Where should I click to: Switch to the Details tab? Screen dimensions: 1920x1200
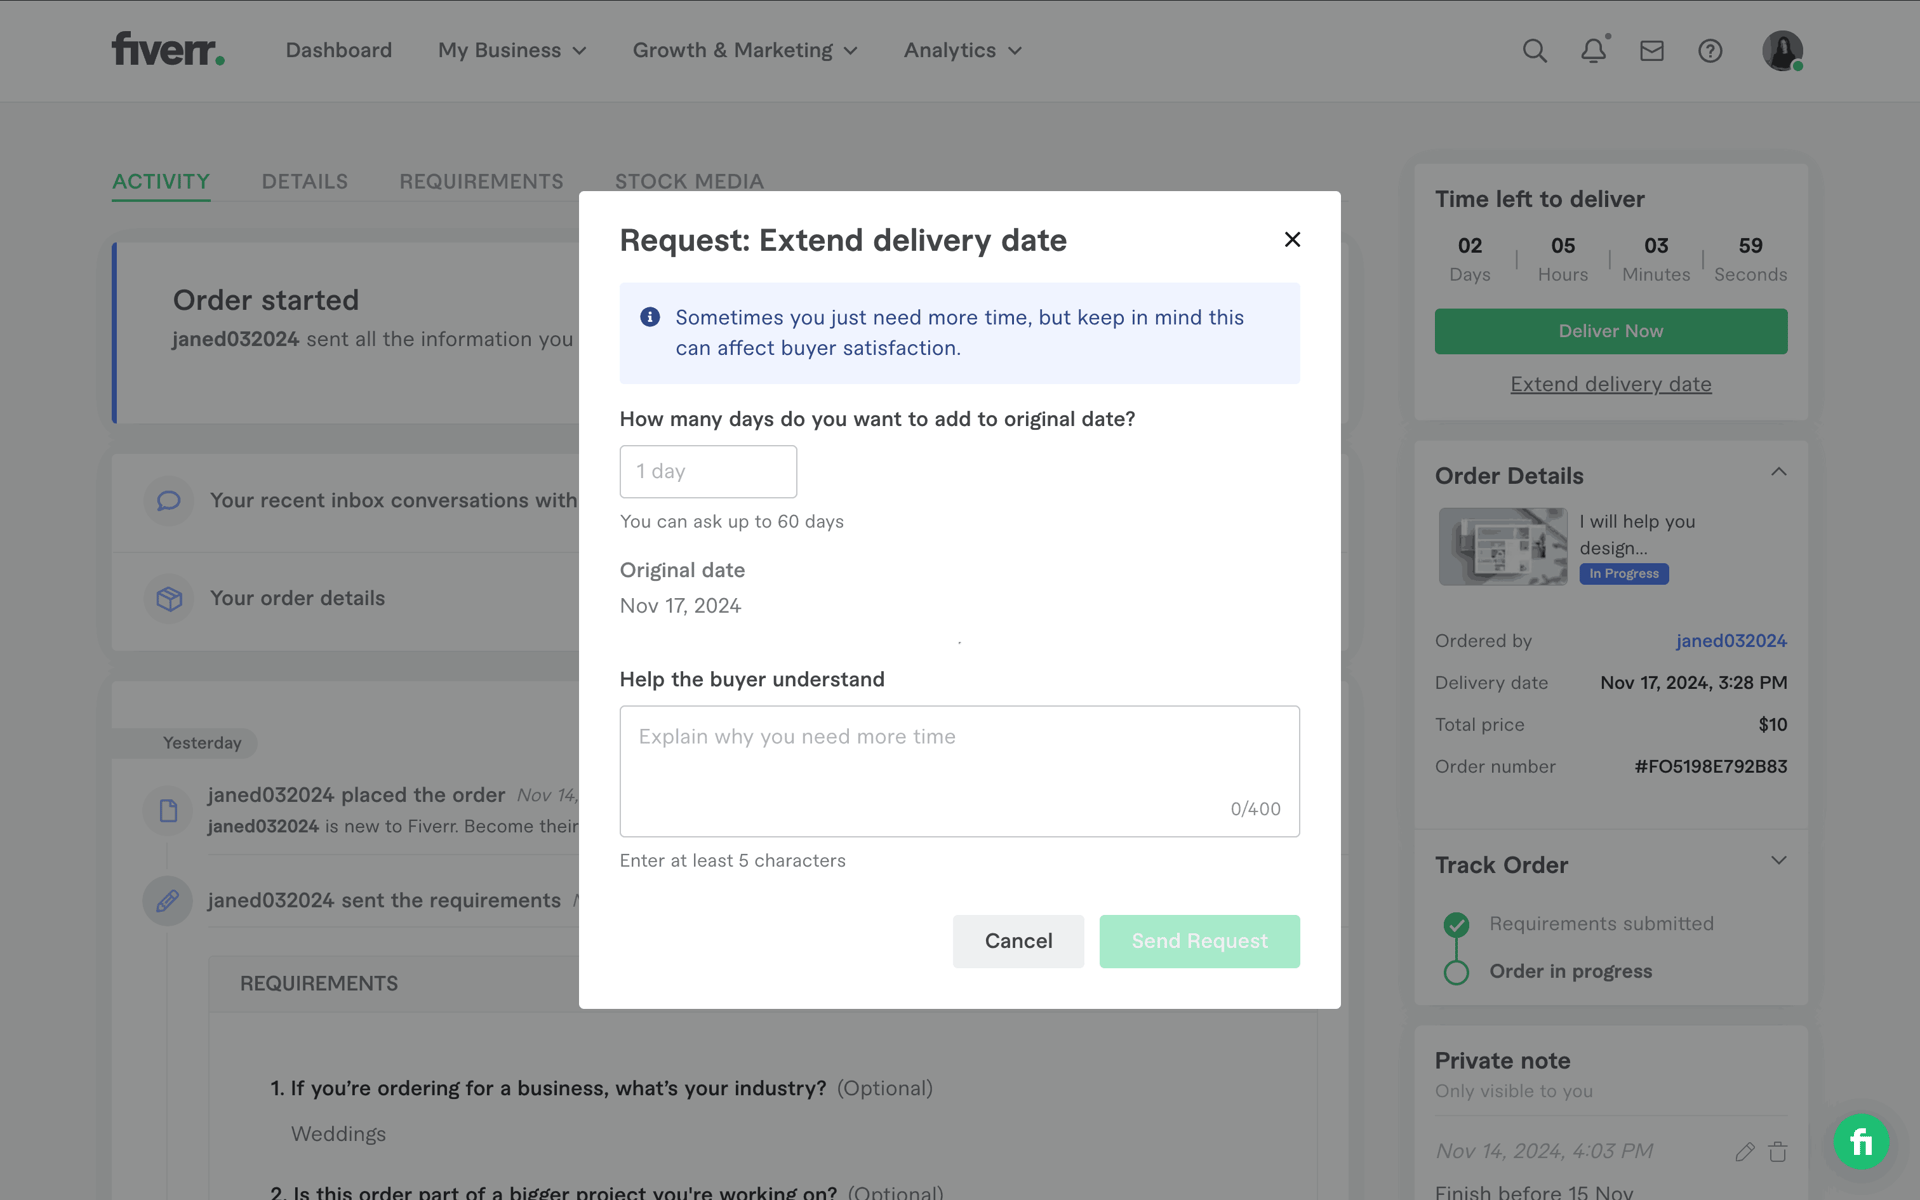305,181
